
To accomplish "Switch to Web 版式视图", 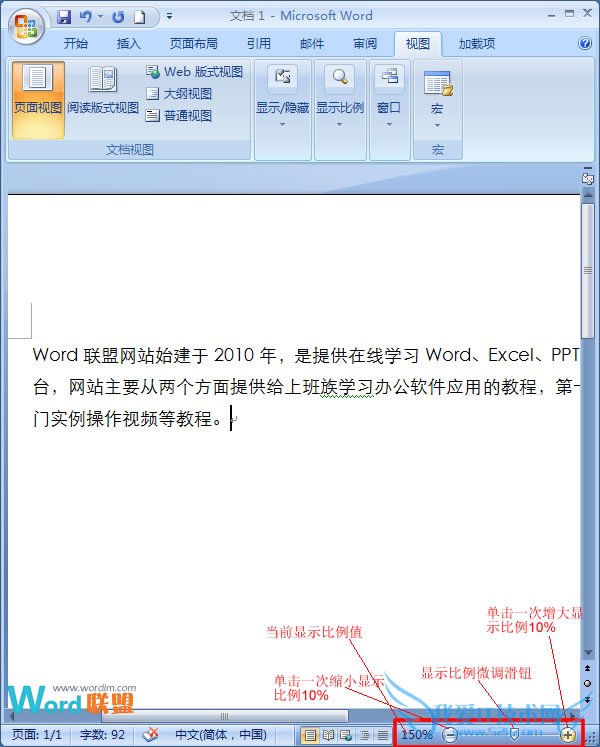I will (194, 72).
